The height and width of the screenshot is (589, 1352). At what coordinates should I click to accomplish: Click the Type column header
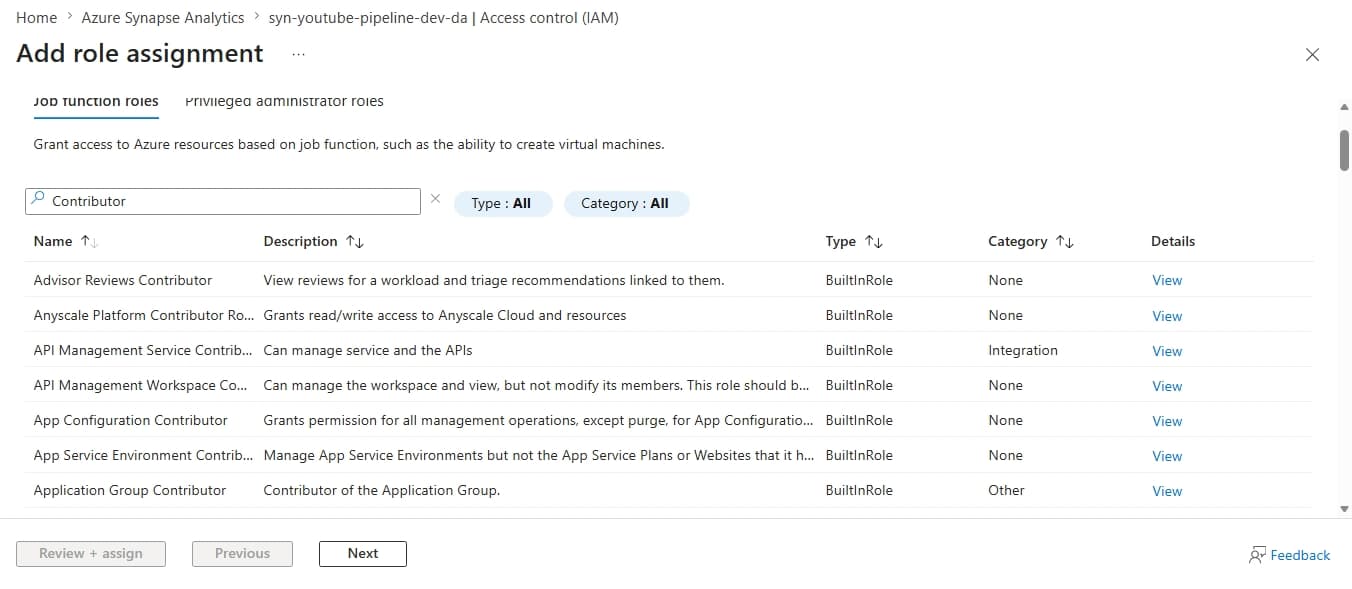coord(840,241)
